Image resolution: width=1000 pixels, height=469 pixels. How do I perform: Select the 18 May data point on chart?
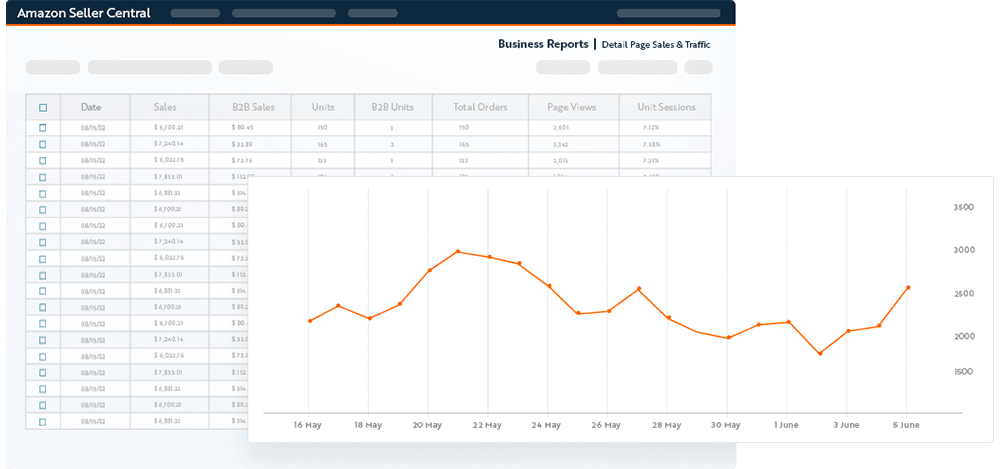tap(370, 318)
